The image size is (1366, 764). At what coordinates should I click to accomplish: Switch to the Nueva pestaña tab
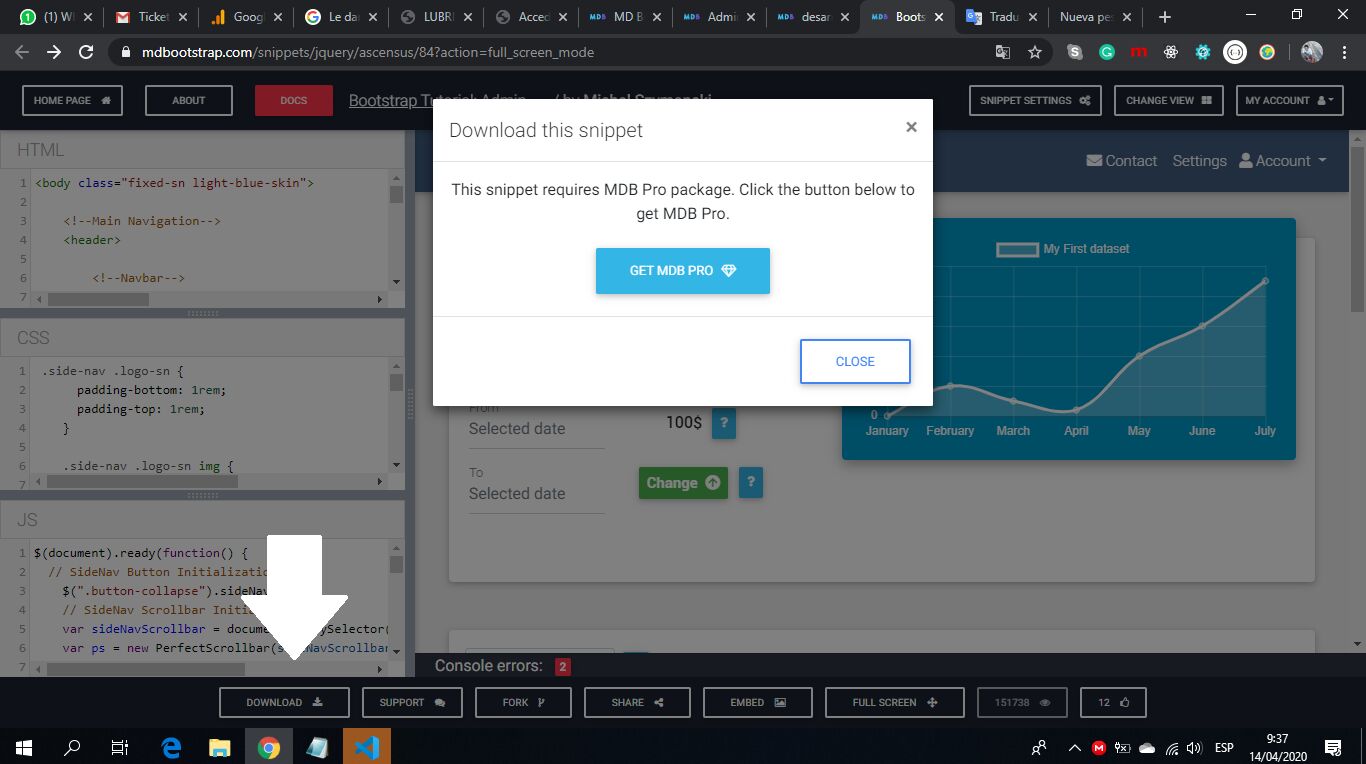coord(1094,17)
